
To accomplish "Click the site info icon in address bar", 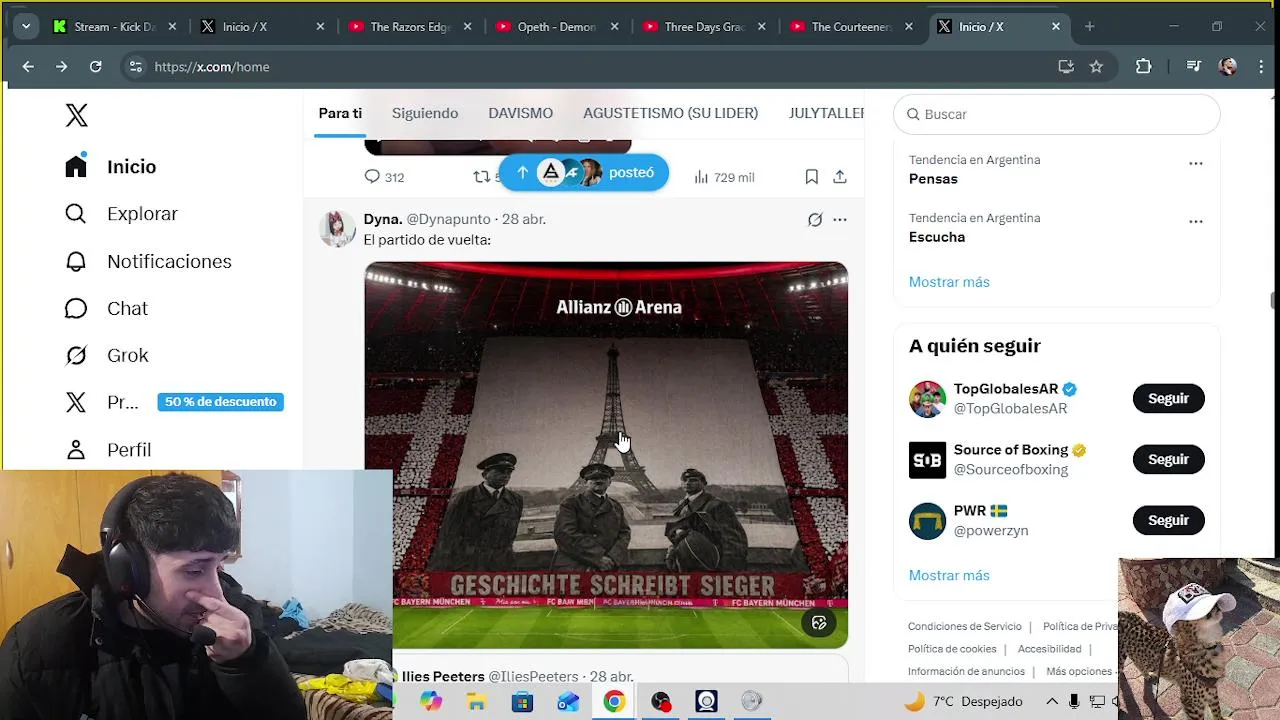I will tap(136, 67).
